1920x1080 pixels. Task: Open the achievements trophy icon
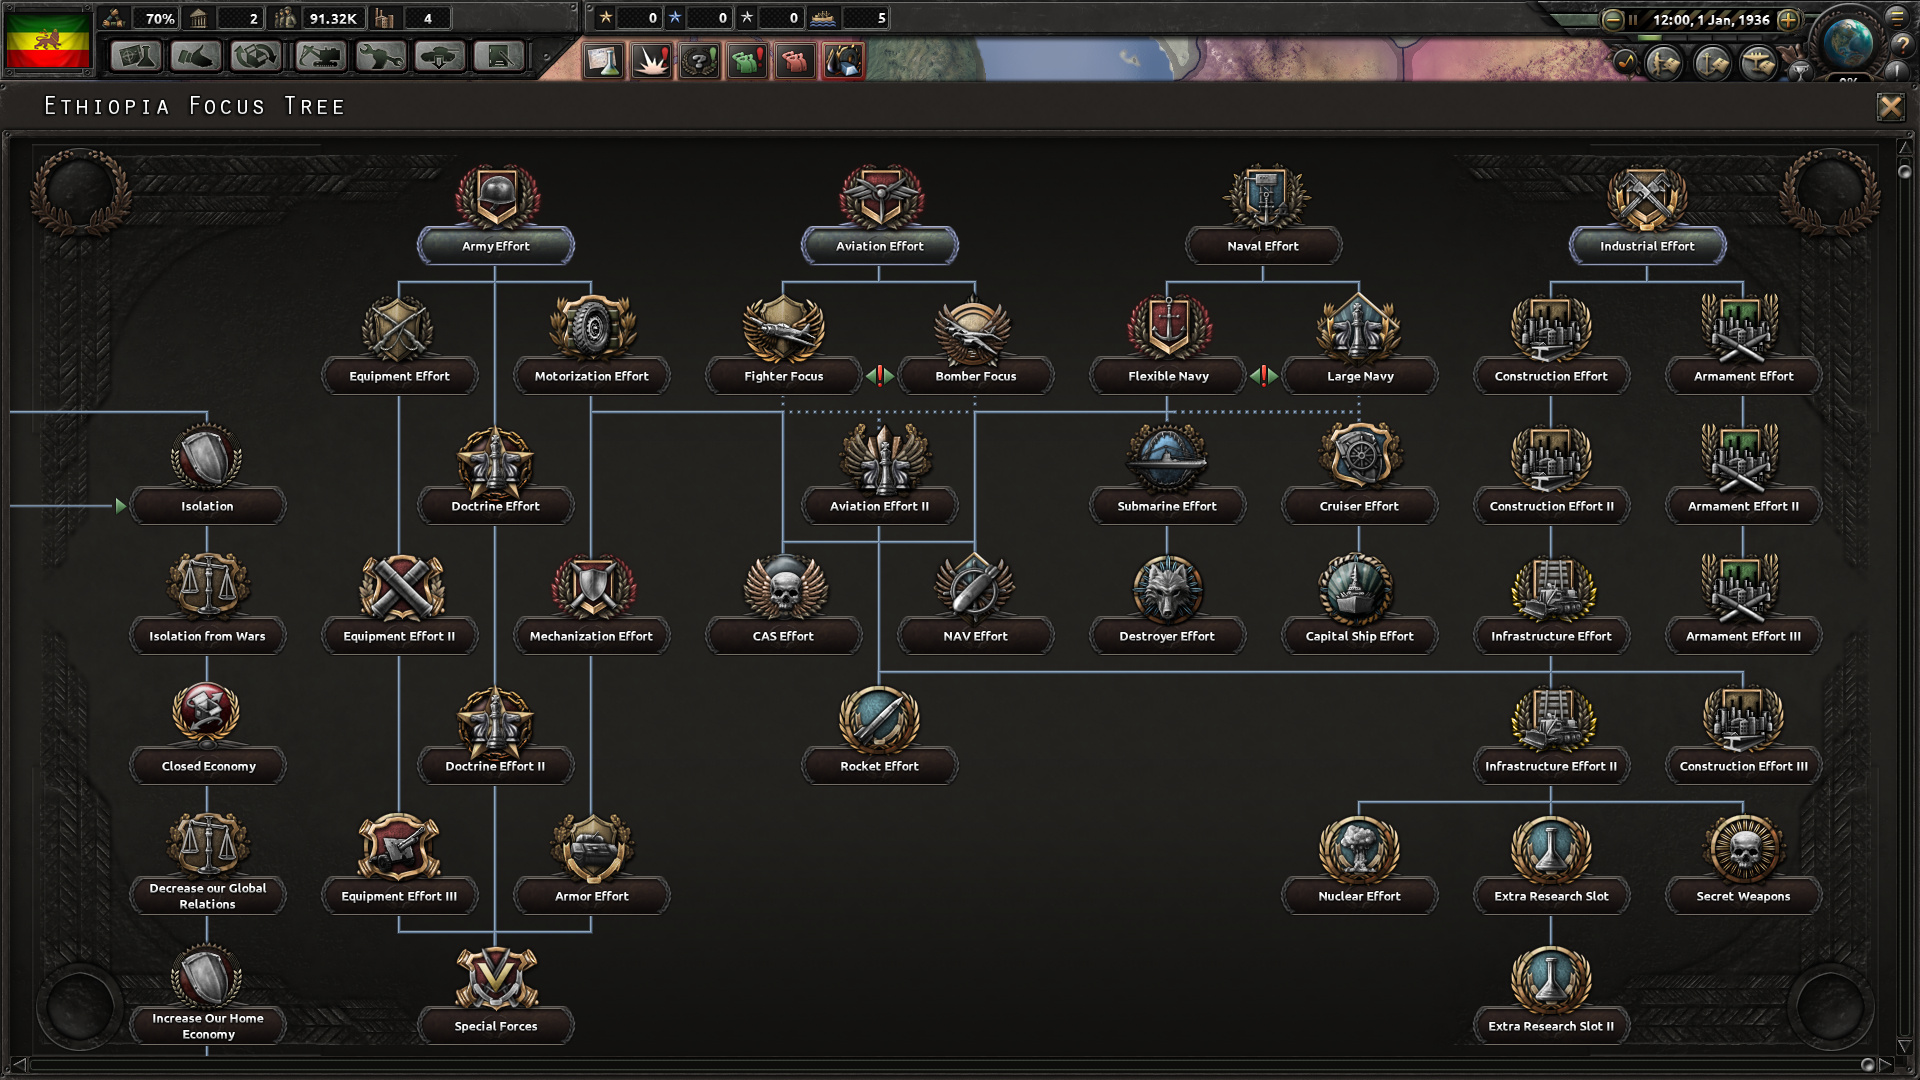click(1799, 71)
